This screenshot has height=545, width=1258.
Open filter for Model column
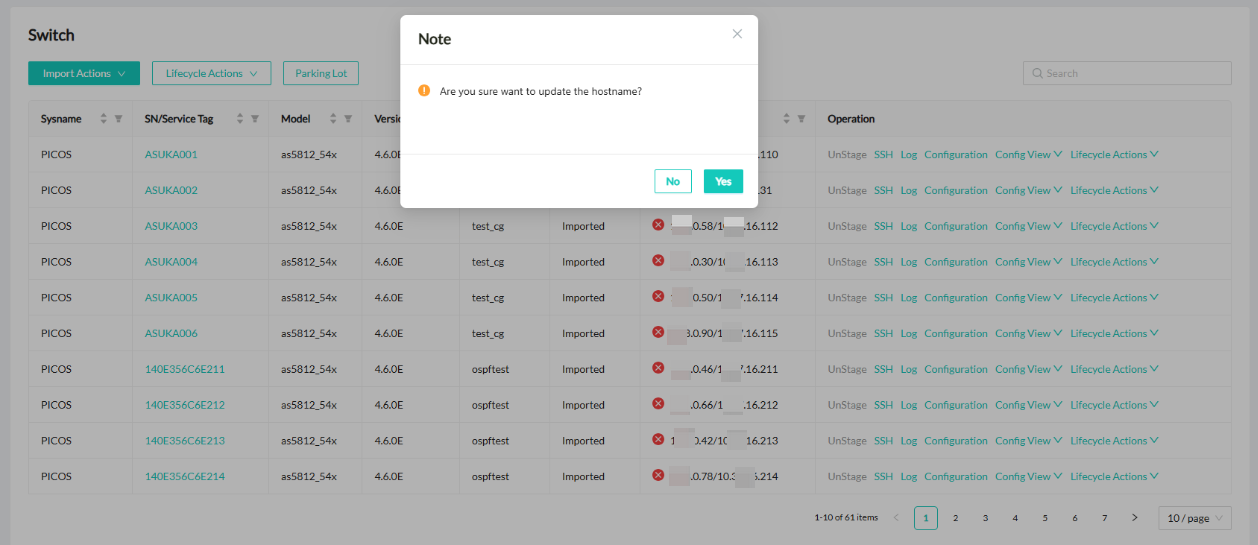tap(348, 119)
